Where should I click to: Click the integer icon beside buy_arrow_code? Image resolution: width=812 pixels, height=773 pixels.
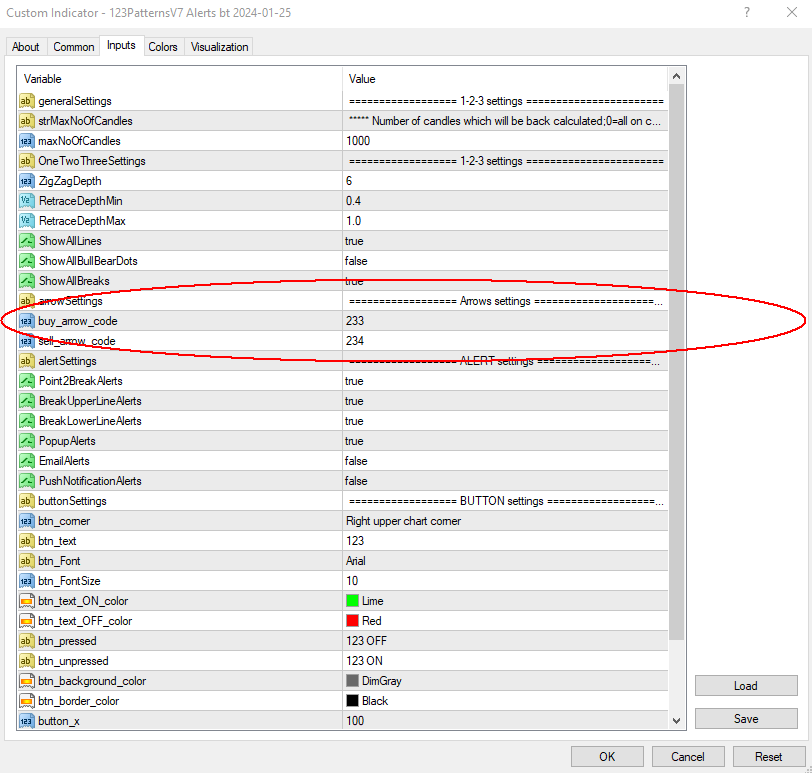coord(26,321)
